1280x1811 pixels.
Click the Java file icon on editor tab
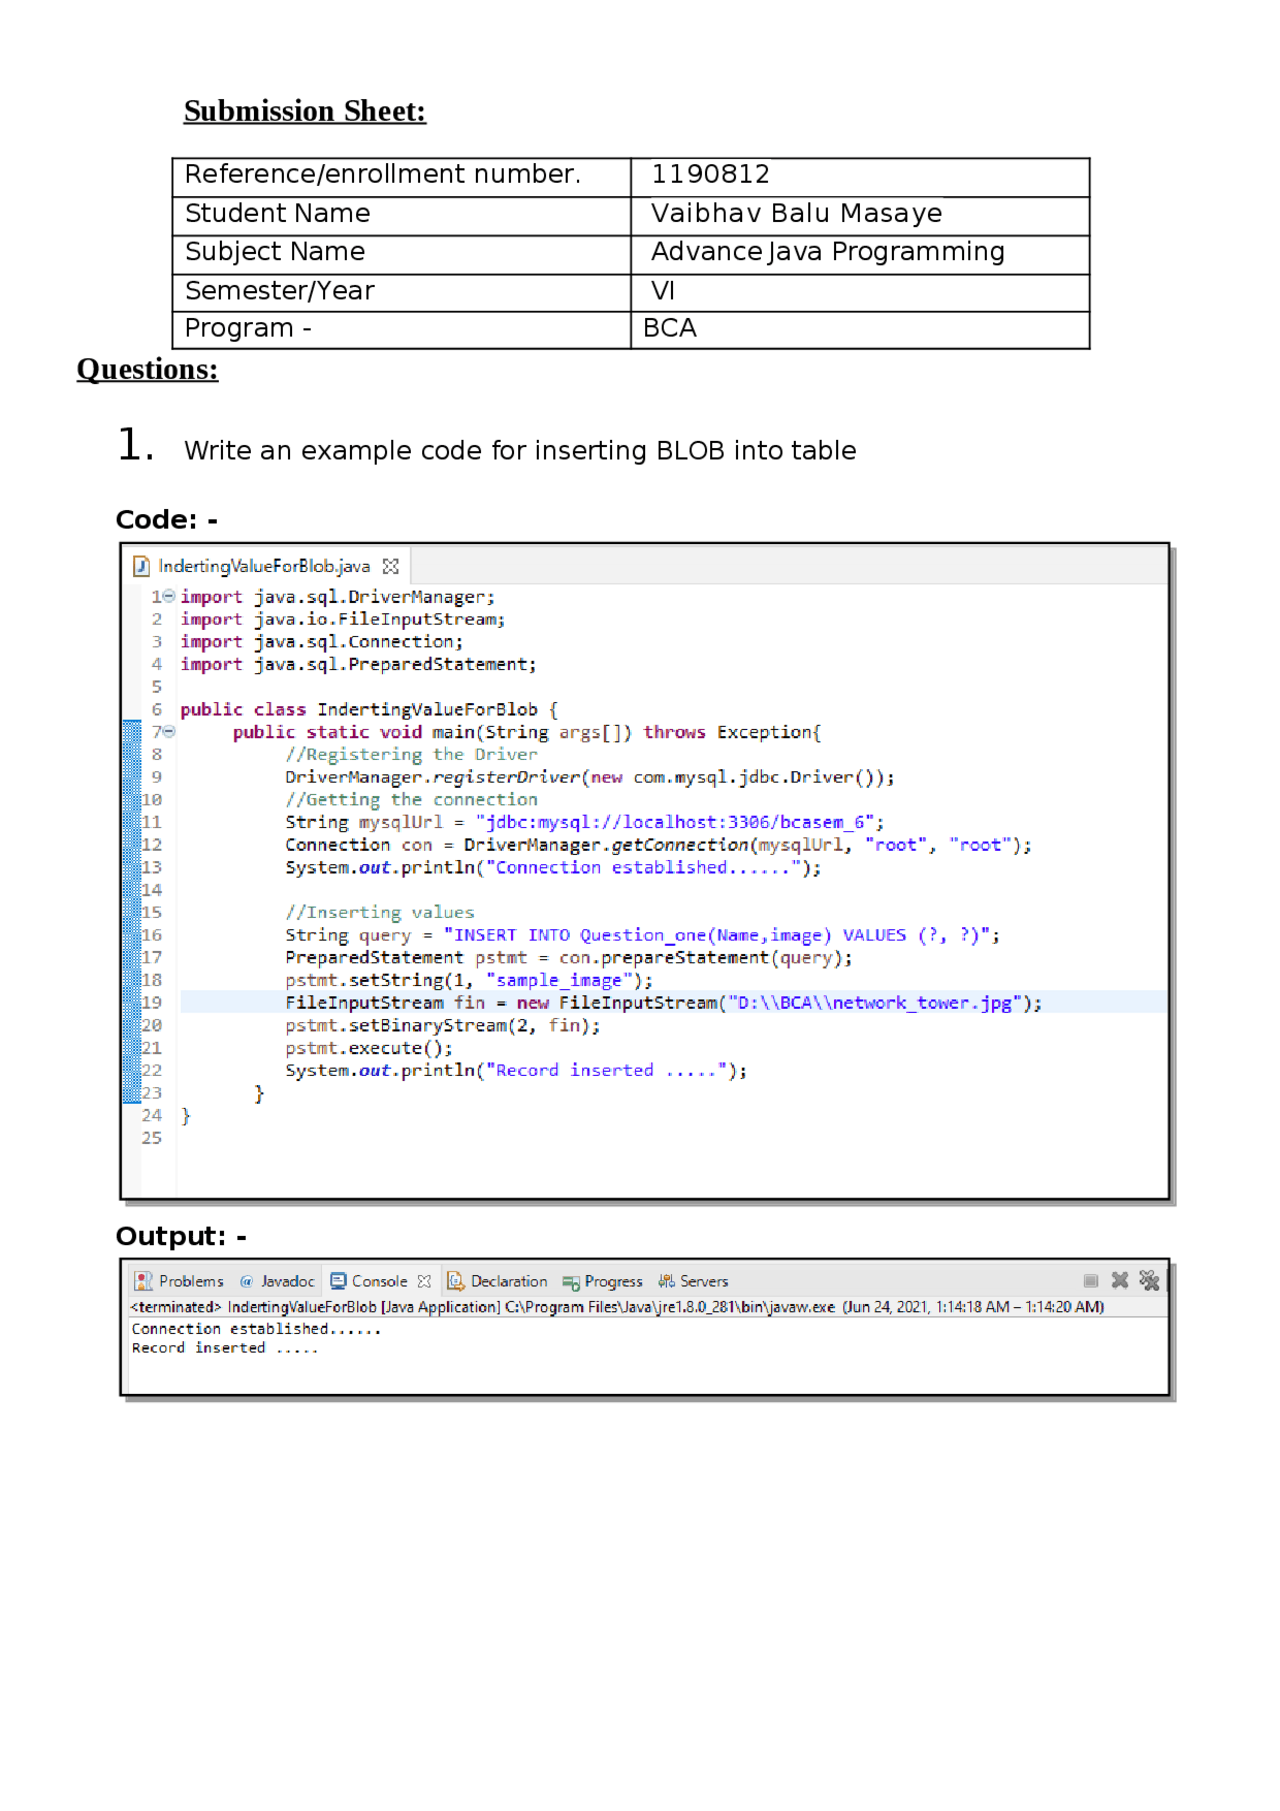pos(142,567)
